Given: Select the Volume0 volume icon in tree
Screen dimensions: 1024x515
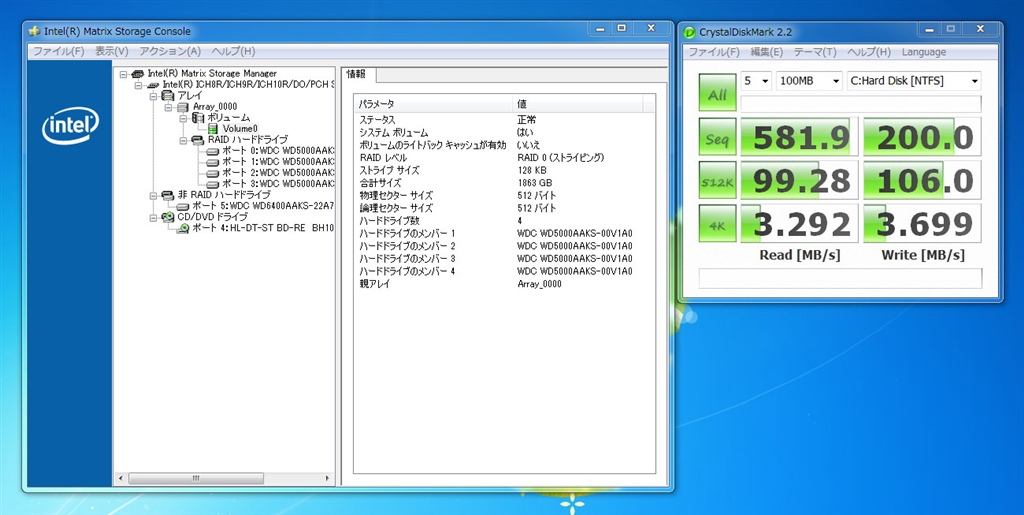Looking at the screenshot, I should coord(213,129).
